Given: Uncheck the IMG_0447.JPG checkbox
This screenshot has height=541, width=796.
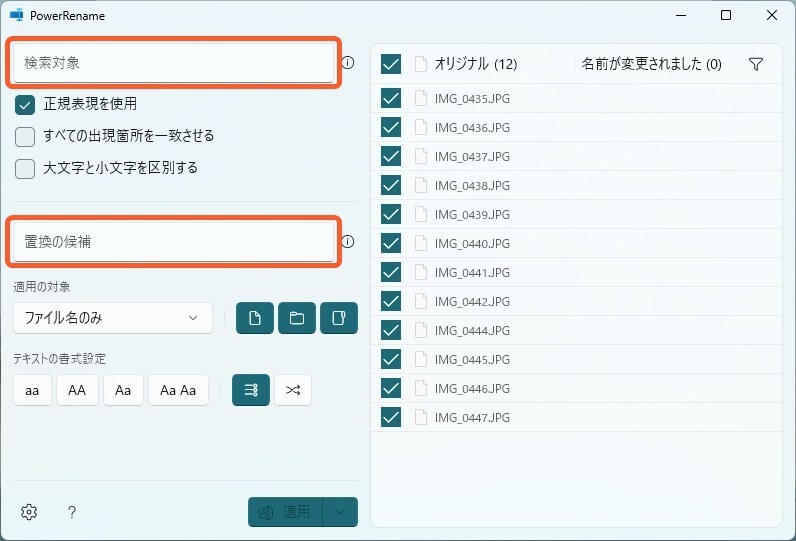Looking at the screenshot, I should [391, 417].
